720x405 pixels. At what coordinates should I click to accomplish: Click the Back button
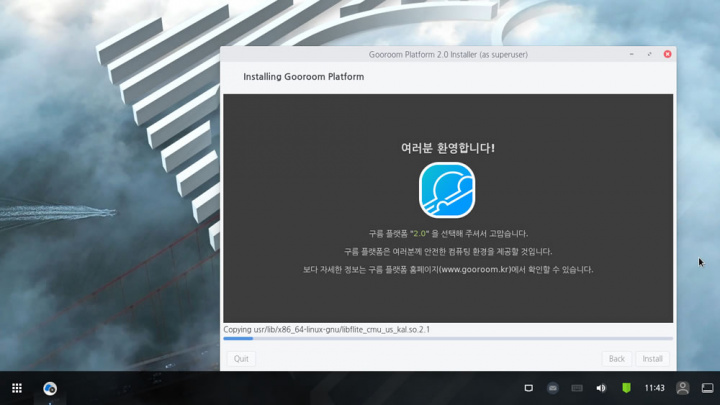[x=617, y=358]
